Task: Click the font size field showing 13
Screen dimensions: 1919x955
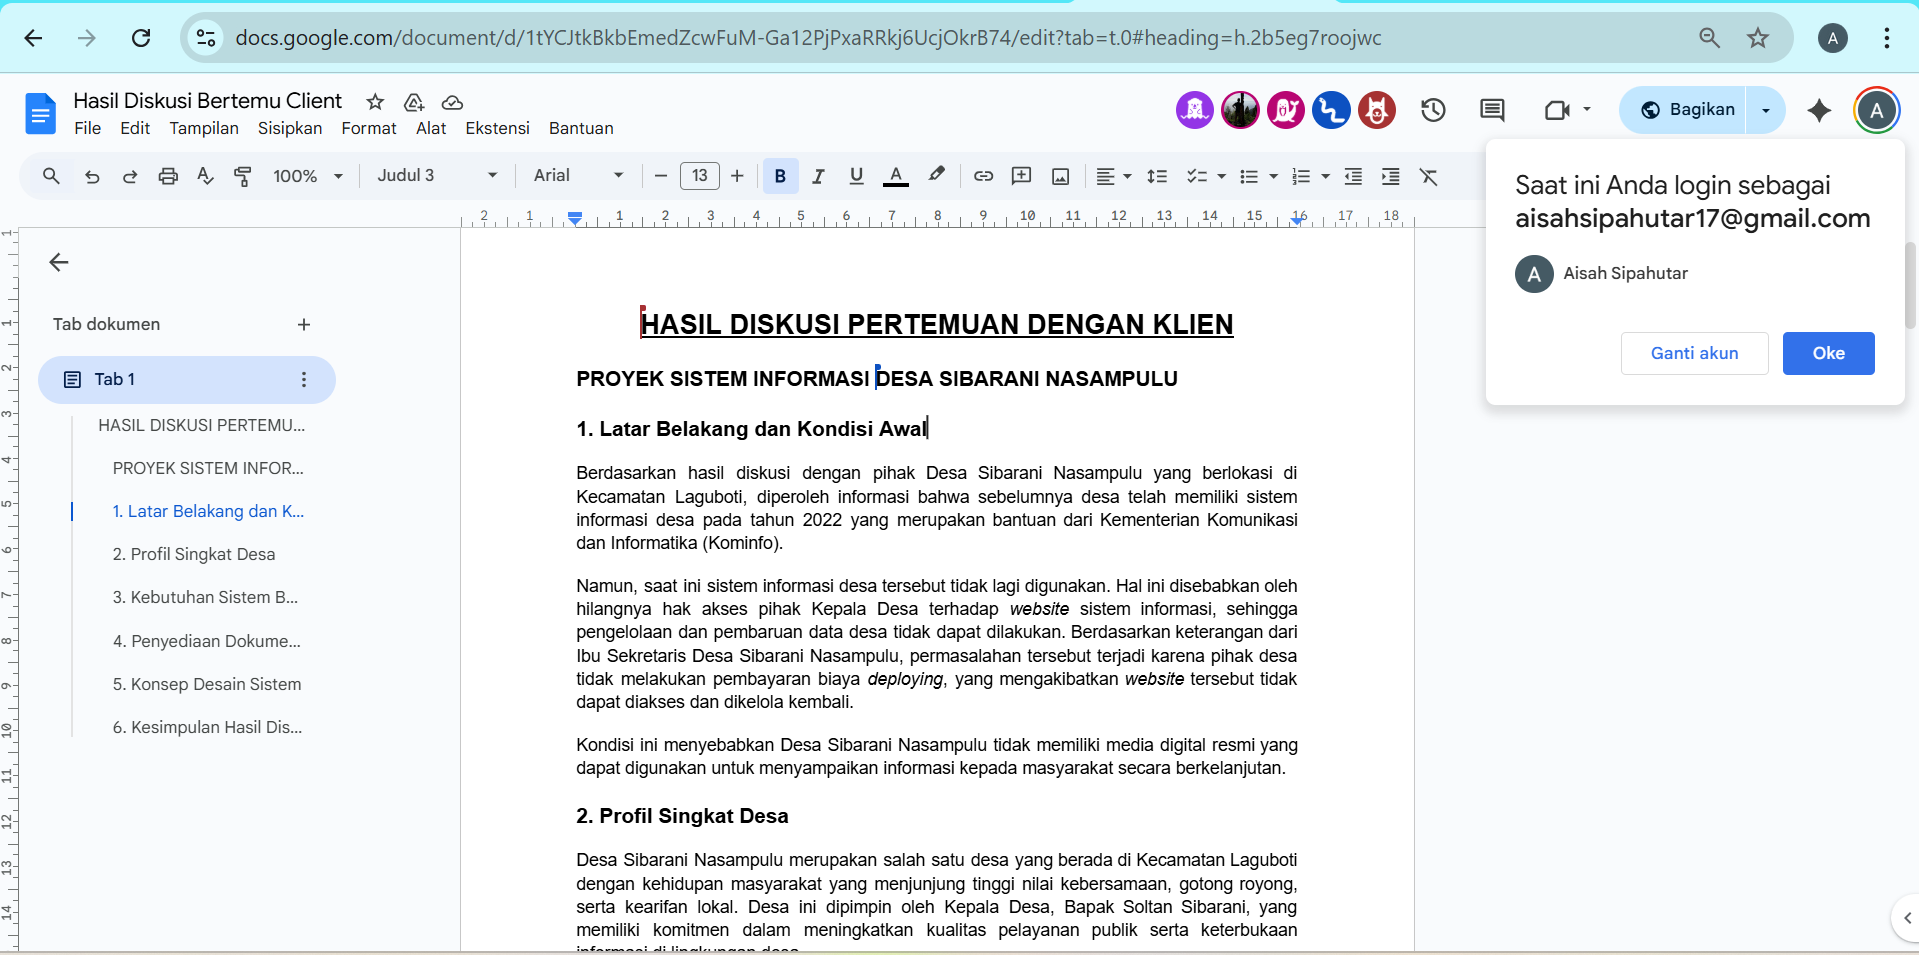Action: pos(699,176)
